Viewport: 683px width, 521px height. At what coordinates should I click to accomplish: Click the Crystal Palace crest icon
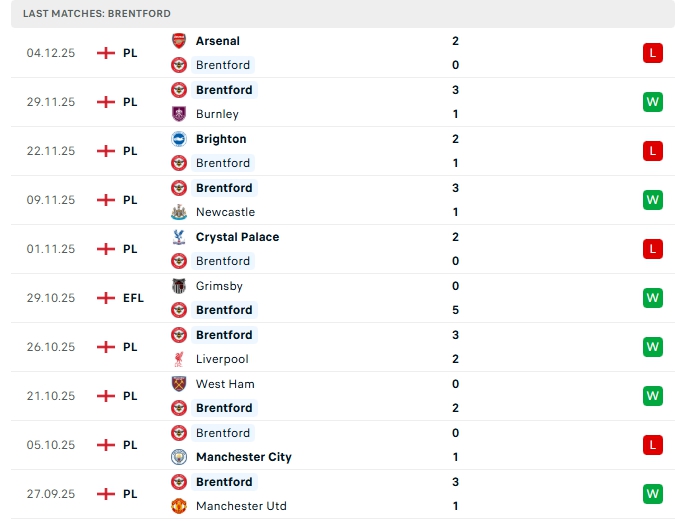click(x=179, y=237)
